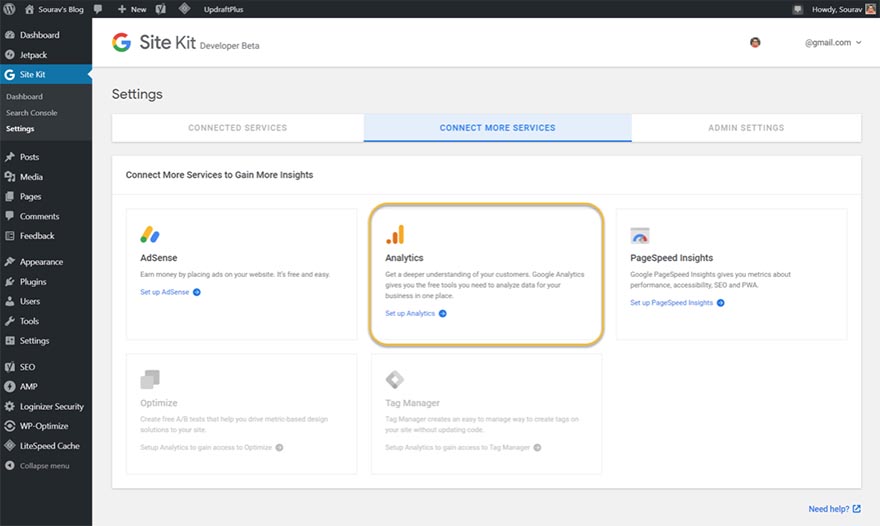Click Setup Analytics to access Tag Manager
This screenshot has height=526, width=880.
click(x=463, y=447)
